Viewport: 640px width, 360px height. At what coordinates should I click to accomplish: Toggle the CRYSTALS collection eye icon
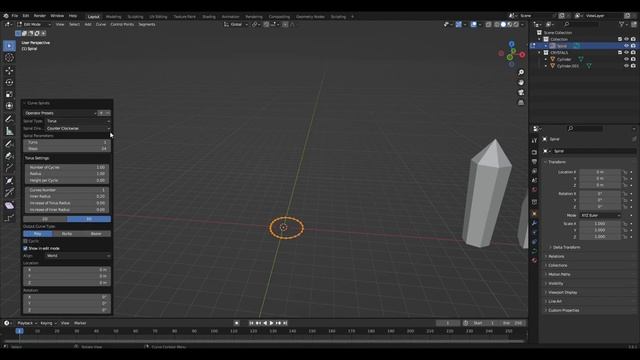coord(626,52)
